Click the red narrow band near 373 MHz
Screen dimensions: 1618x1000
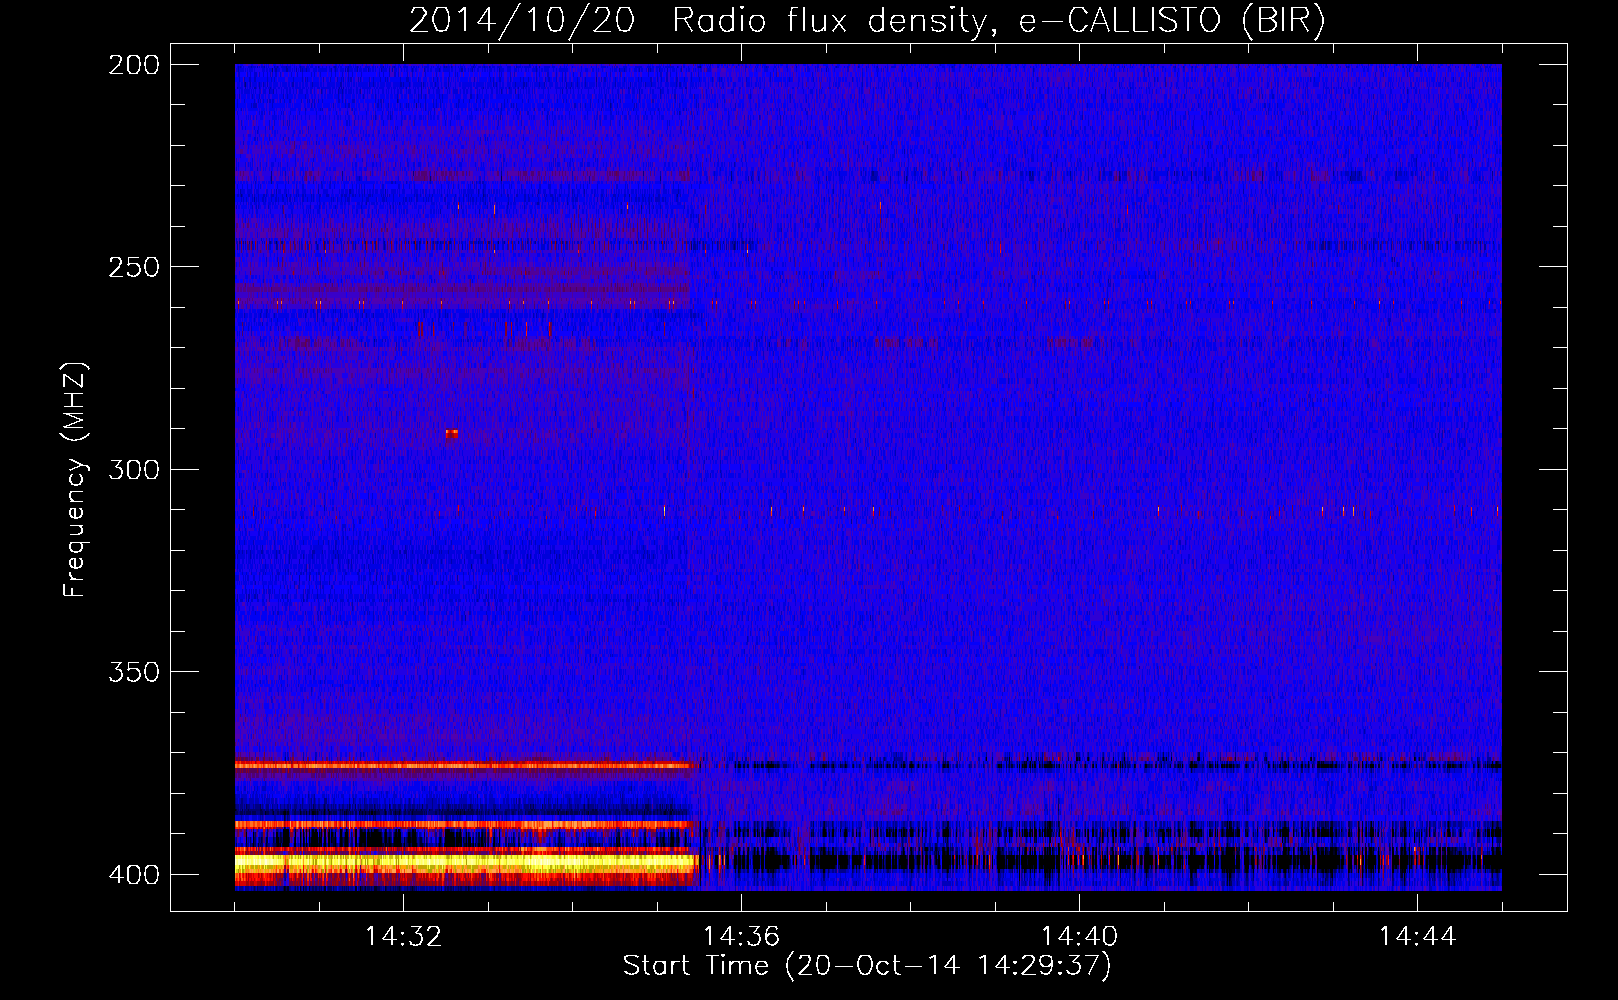[x=466, y=766]
